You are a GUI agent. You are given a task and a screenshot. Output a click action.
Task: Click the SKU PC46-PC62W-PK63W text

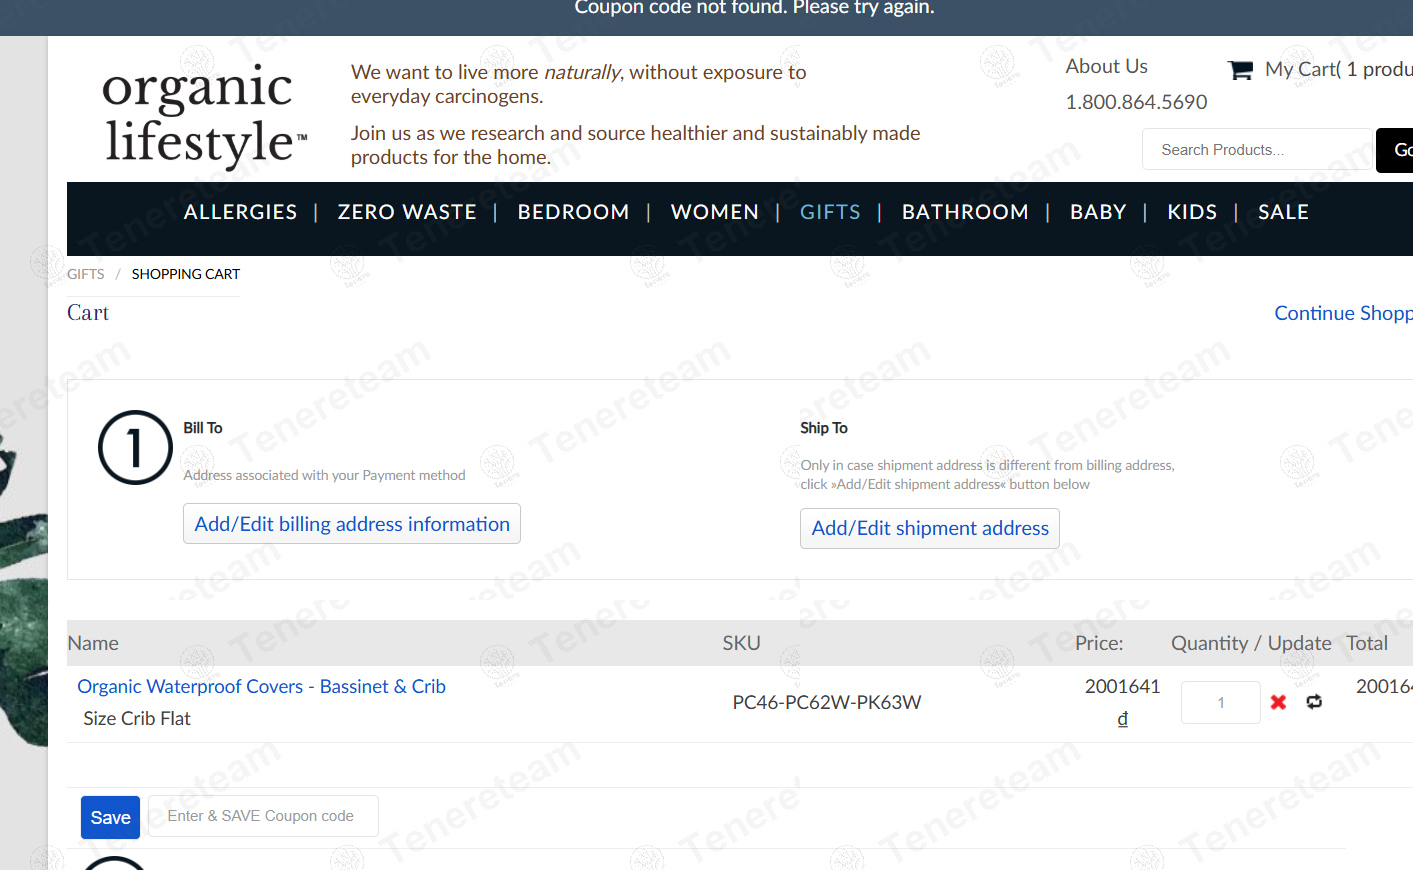(827, 702)
